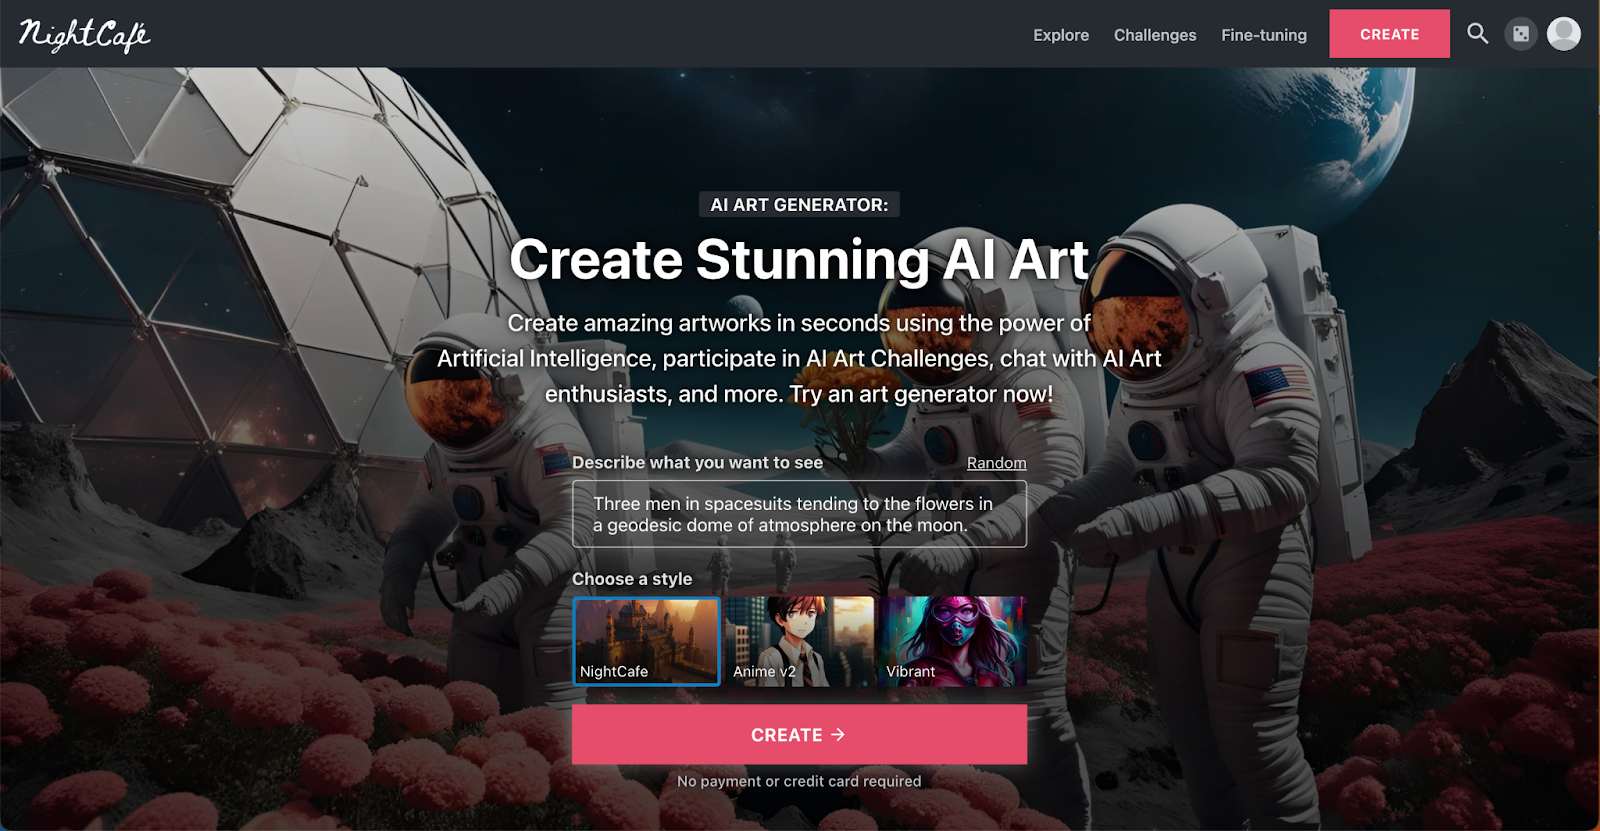Viewport: 1600px width, 831px height.
Task: Click the arrow on the large CREATE button
Action: pos(838,735)
